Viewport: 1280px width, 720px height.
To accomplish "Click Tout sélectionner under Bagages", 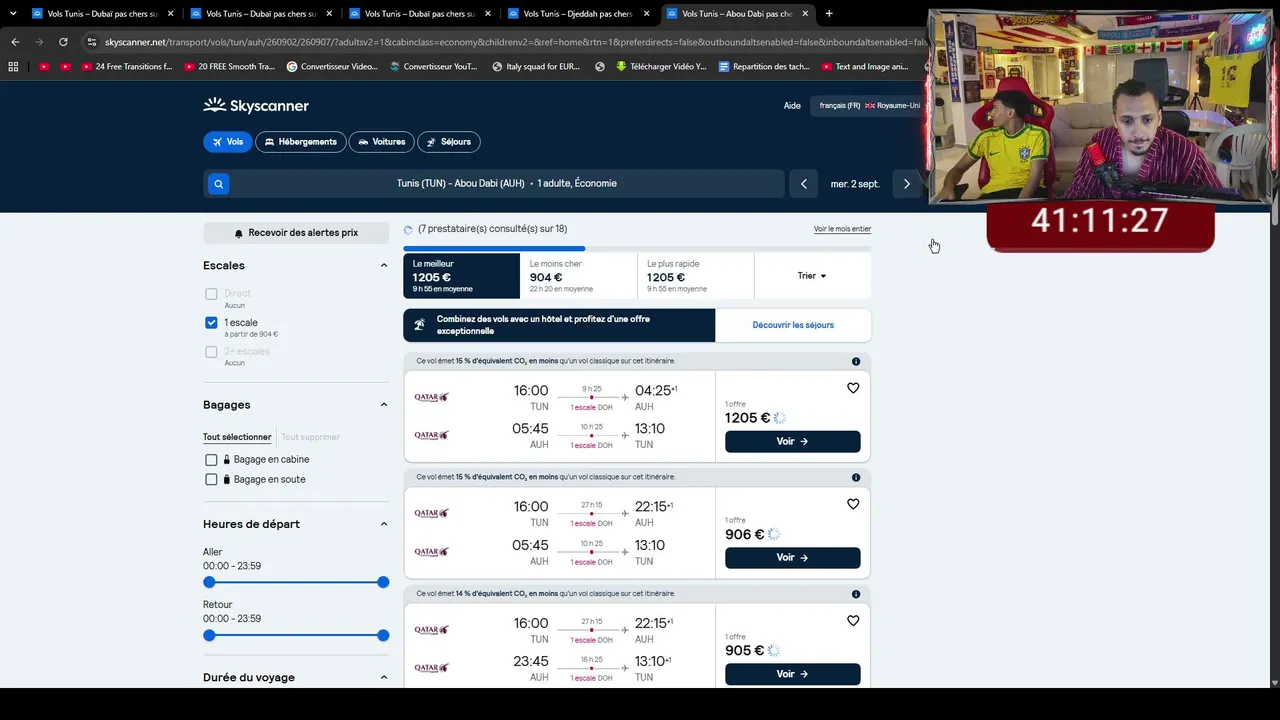I will pyautogui.click(x=237, y=437).
